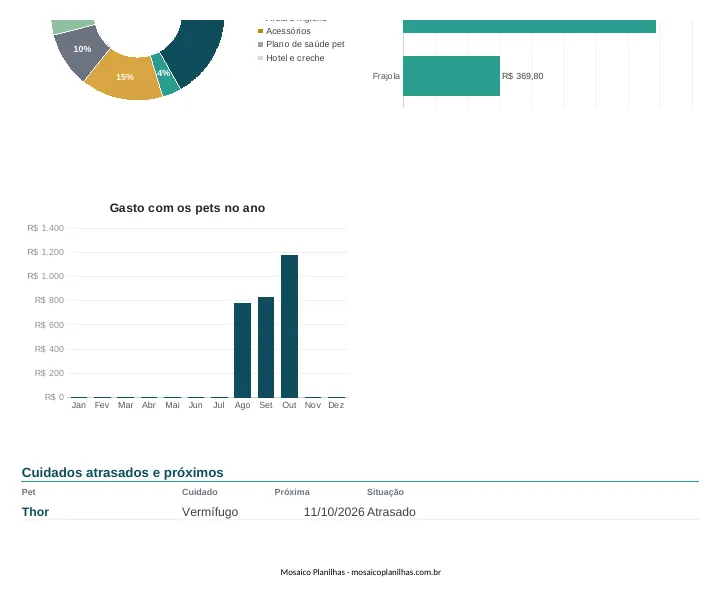Select the '11/10/2026' date cell
Screen dimensions: 719x597
334,512
